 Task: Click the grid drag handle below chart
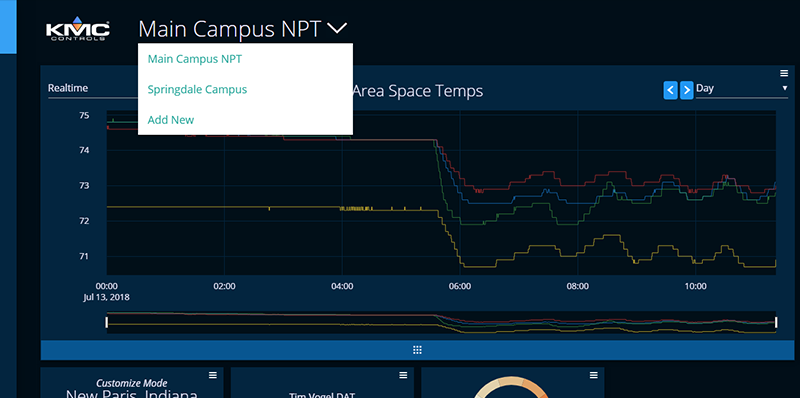pos(417,350)
